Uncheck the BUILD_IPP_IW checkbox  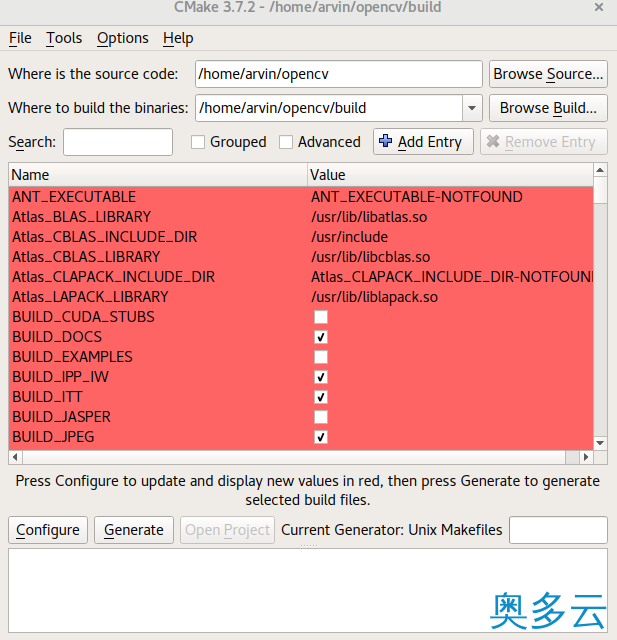[x=321, y=377]
